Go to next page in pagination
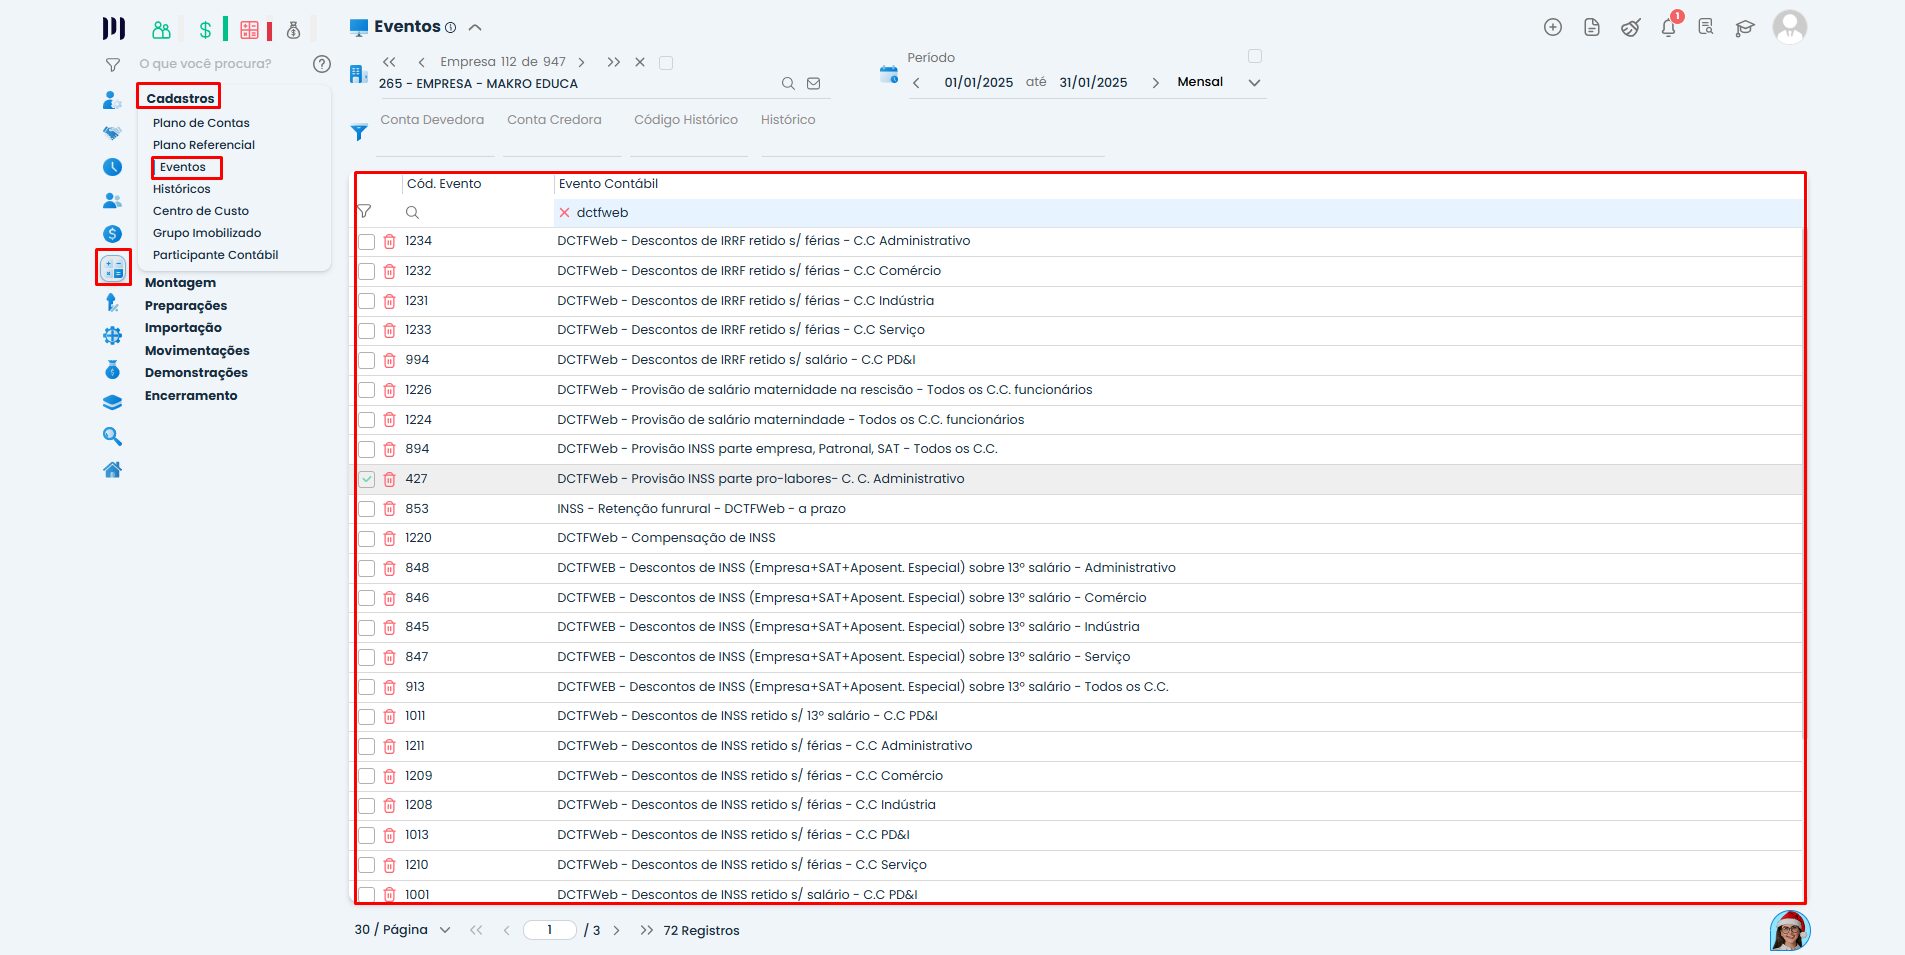 tap(617, 930)
